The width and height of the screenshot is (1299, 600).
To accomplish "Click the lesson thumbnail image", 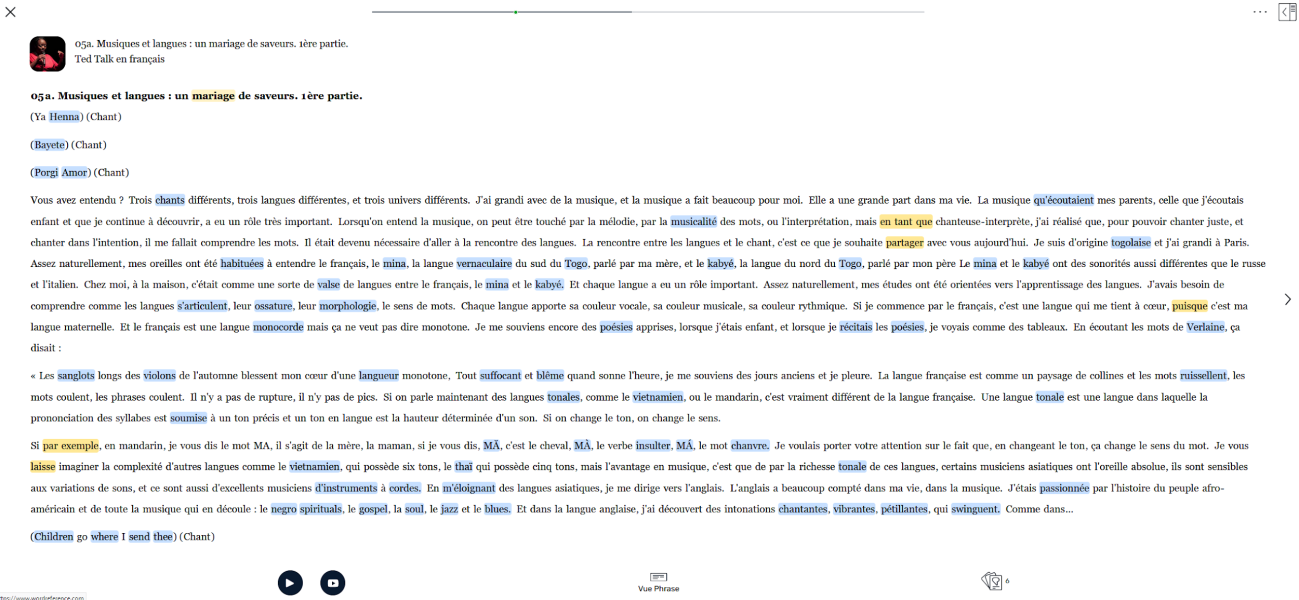I will 47,54.
